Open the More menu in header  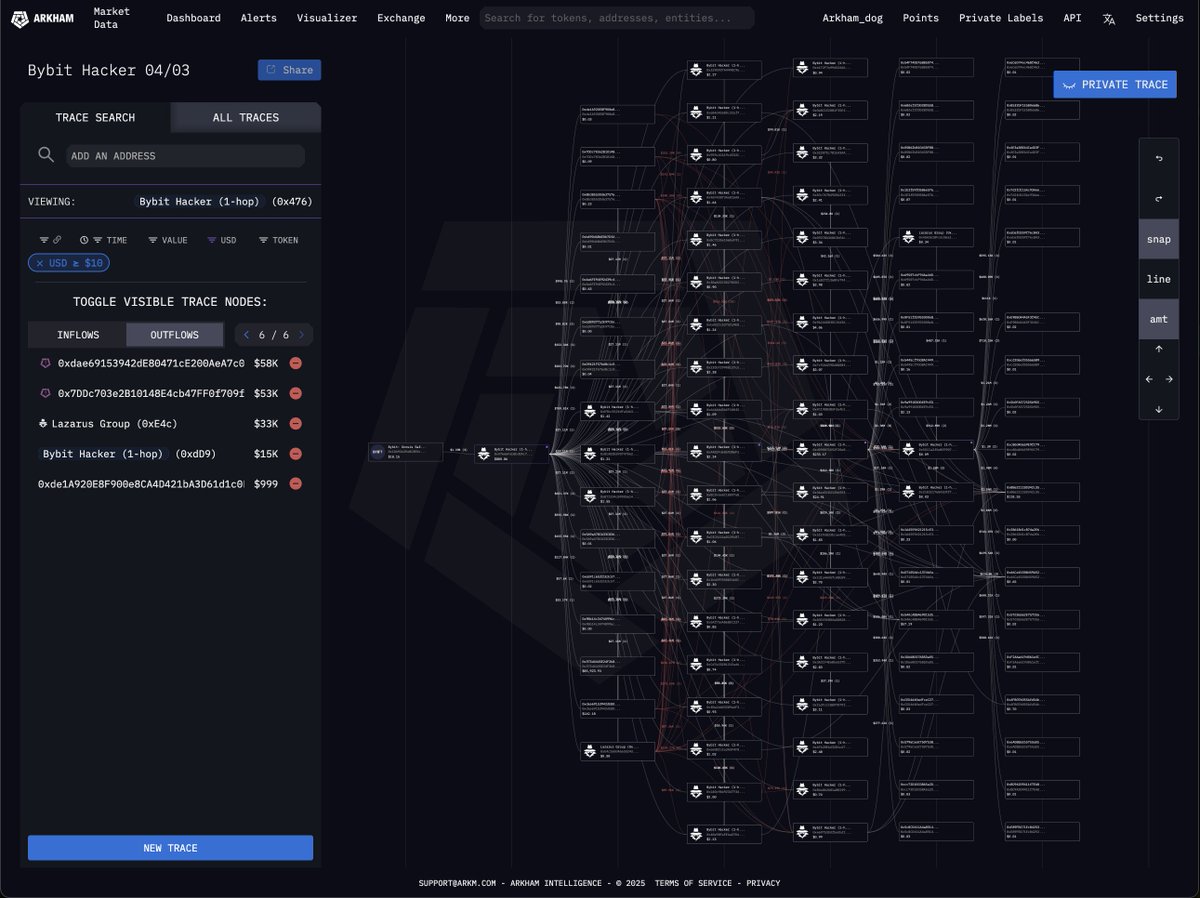click(x=457, y=18)
